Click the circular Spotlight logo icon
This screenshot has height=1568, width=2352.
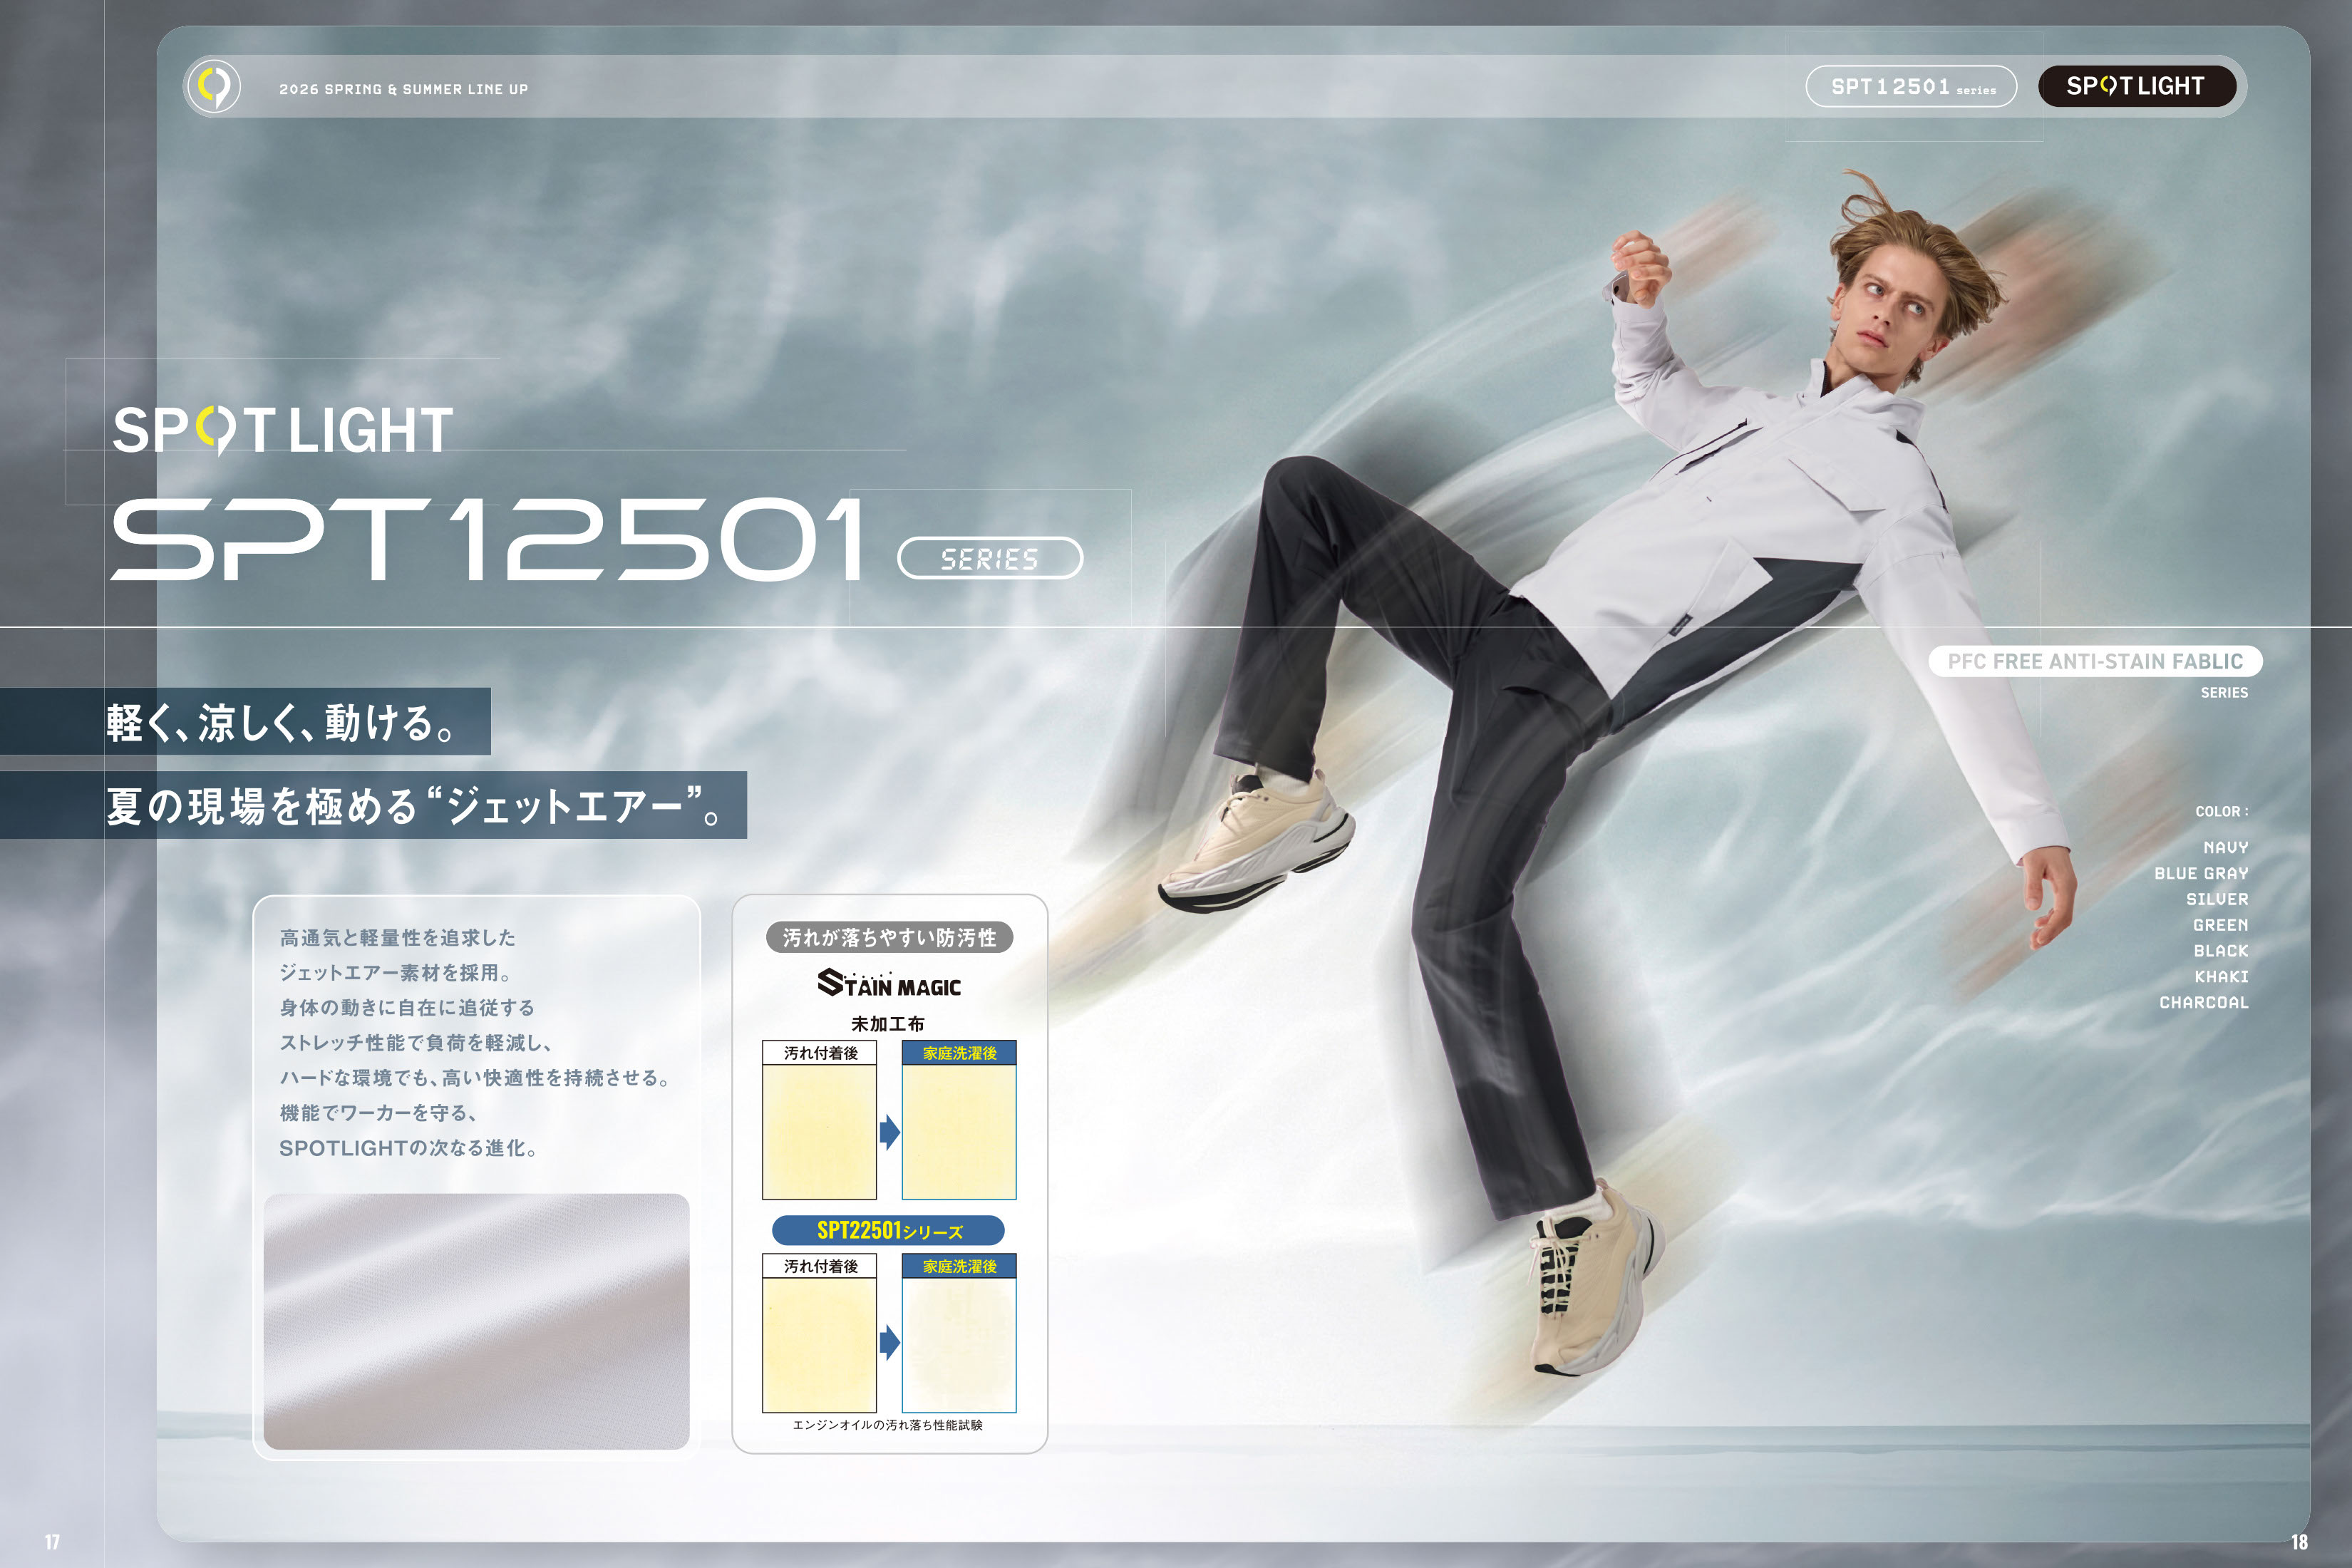214,87
